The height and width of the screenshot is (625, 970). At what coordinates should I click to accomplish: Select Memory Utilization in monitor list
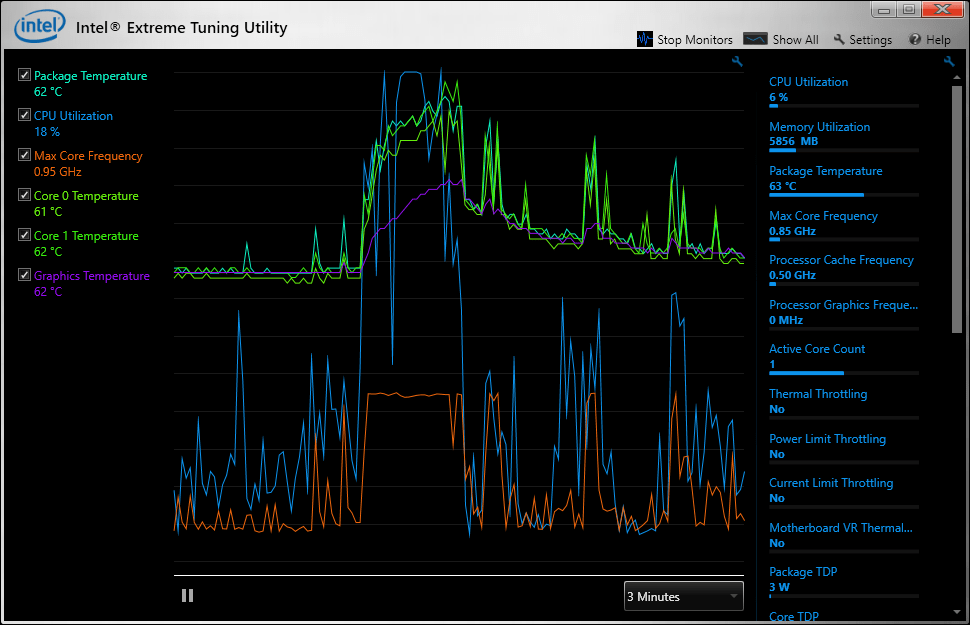819,127
